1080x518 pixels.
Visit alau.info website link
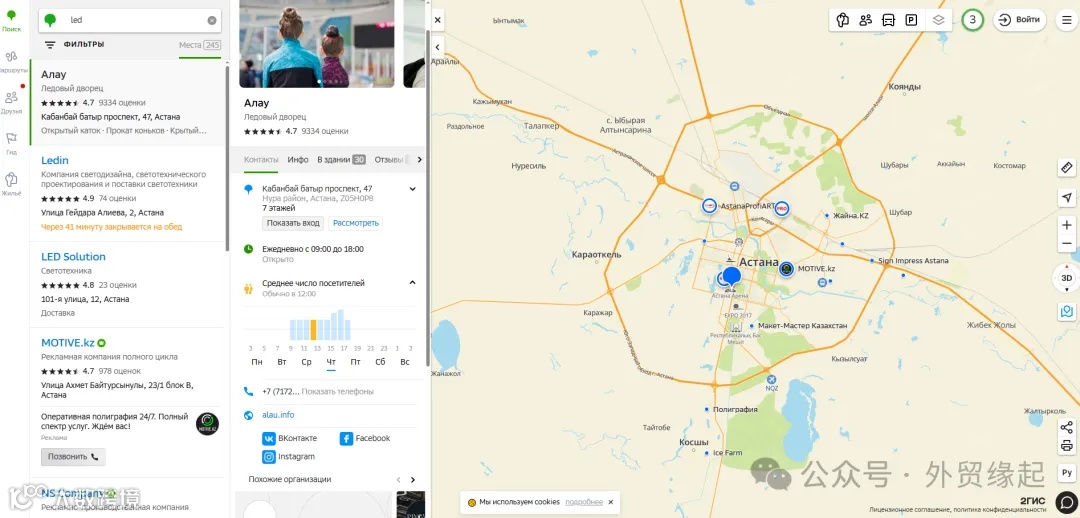[x=278, y=415]
